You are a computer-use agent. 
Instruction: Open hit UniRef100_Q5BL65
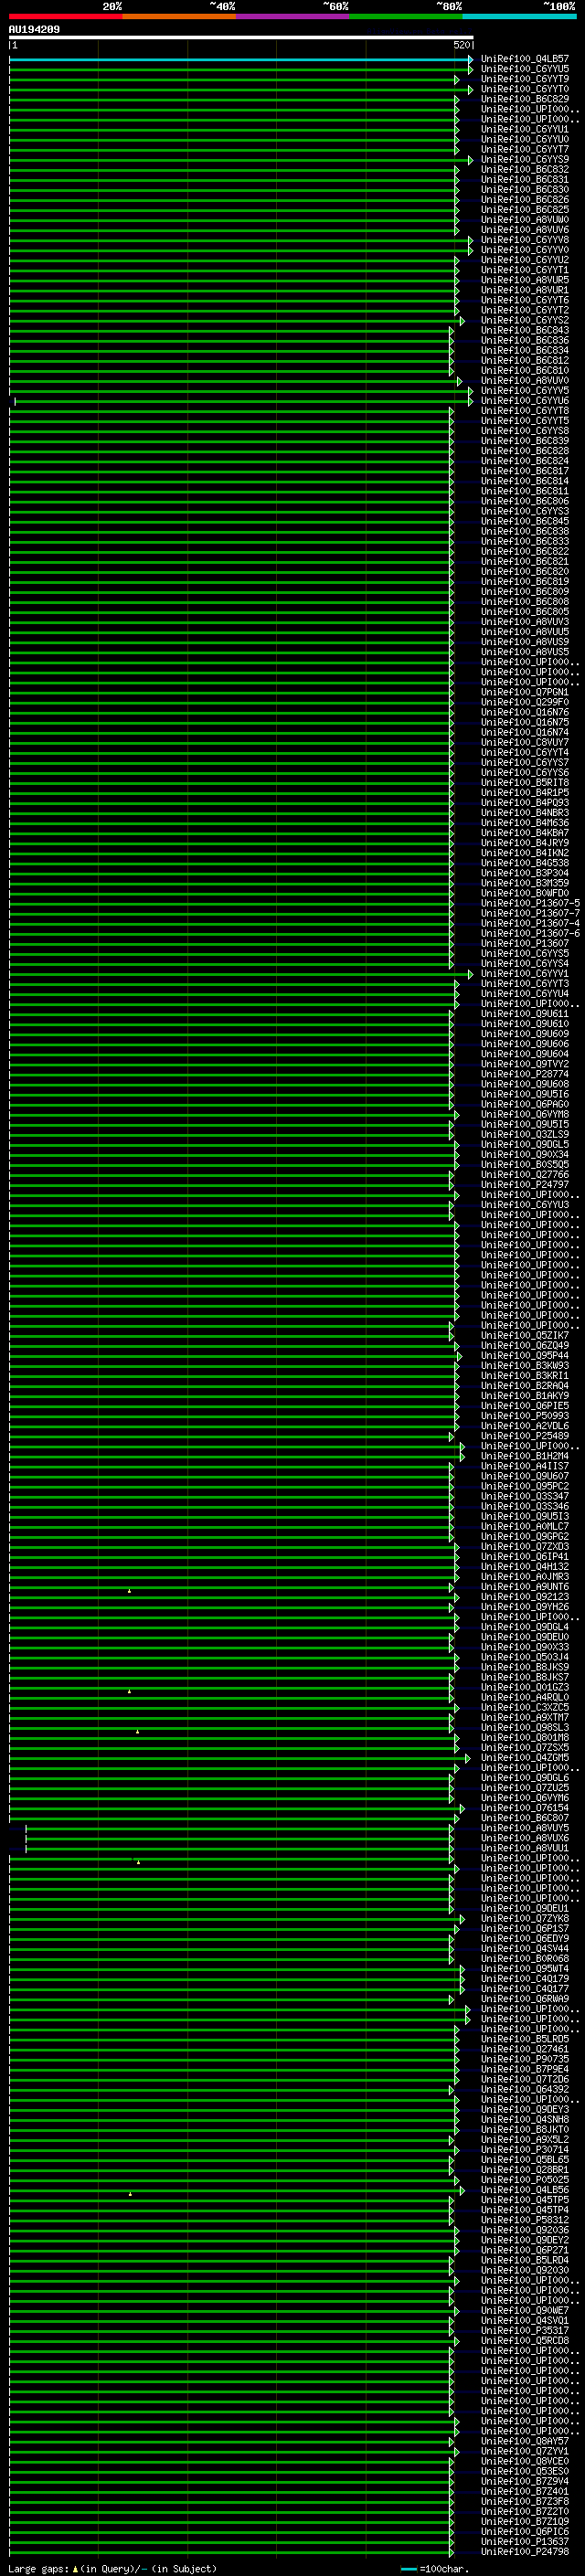click(525, 2159)
